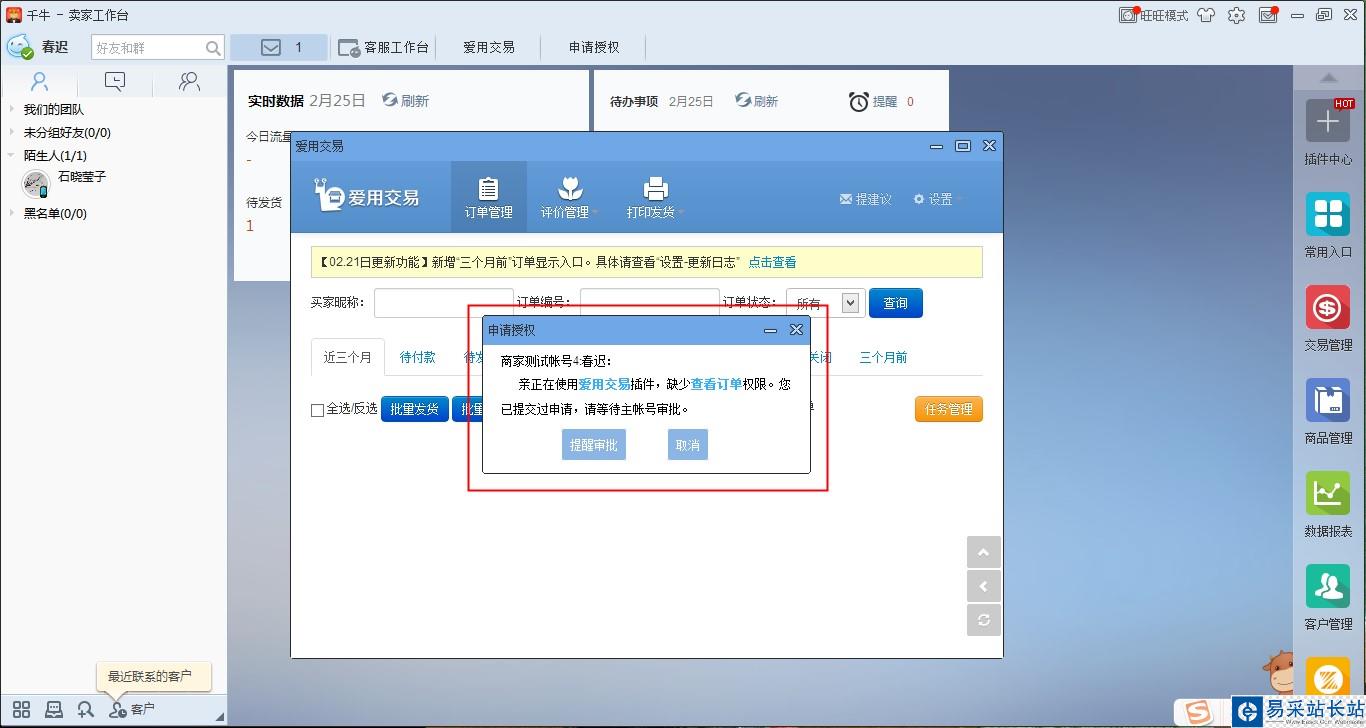
Task: Click the back arrow floating button
Action: [x=983, y=586]
